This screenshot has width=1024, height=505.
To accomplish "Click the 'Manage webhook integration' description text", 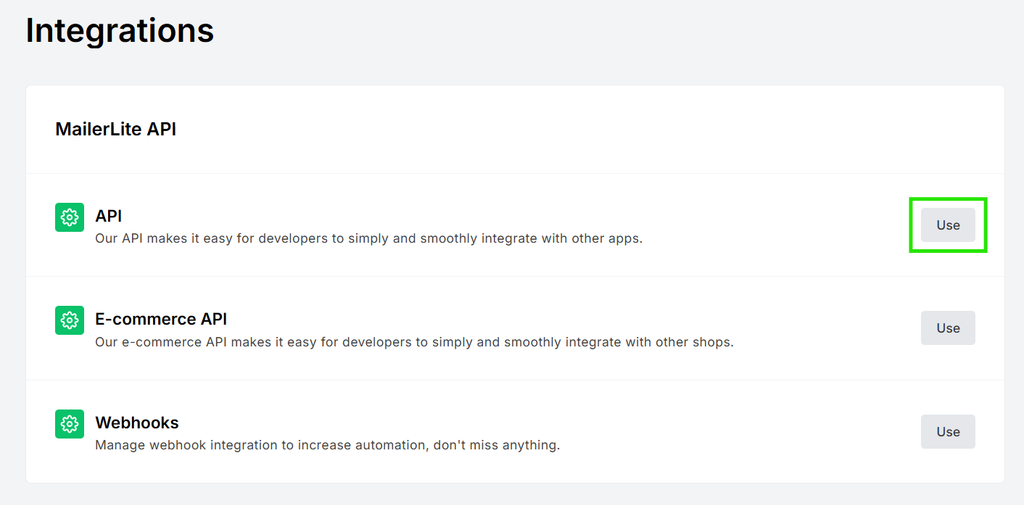I will (x=328, y=446).
